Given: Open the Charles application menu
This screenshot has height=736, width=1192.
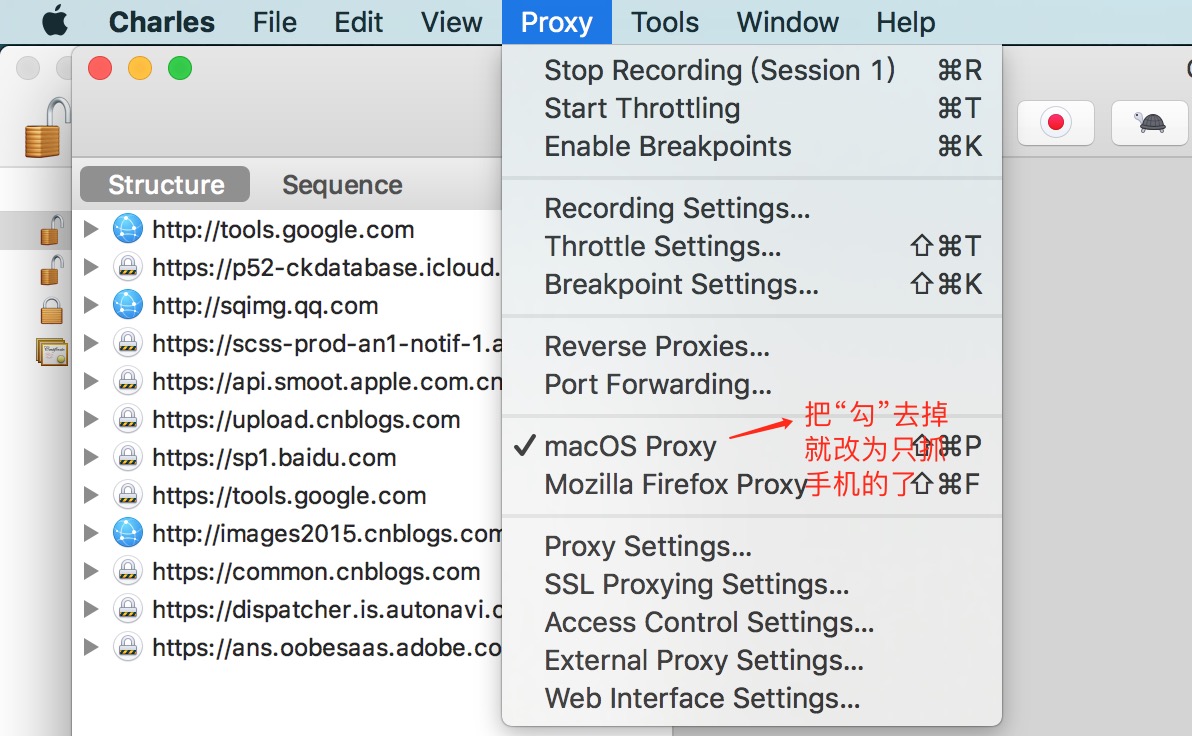Looking at the screenshot, I should pyautogui.click(x=161, y=22).
